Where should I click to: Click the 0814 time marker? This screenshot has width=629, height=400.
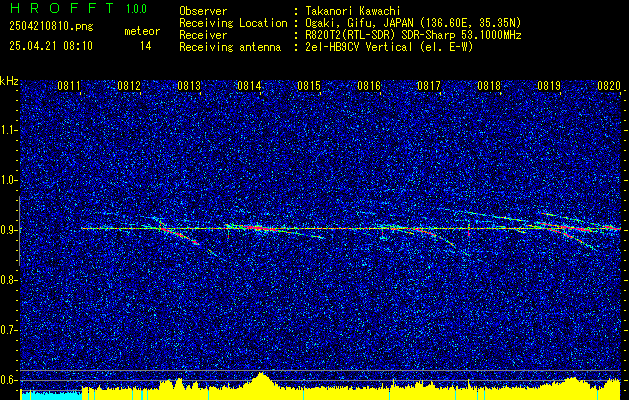click(x=249, y=86)
